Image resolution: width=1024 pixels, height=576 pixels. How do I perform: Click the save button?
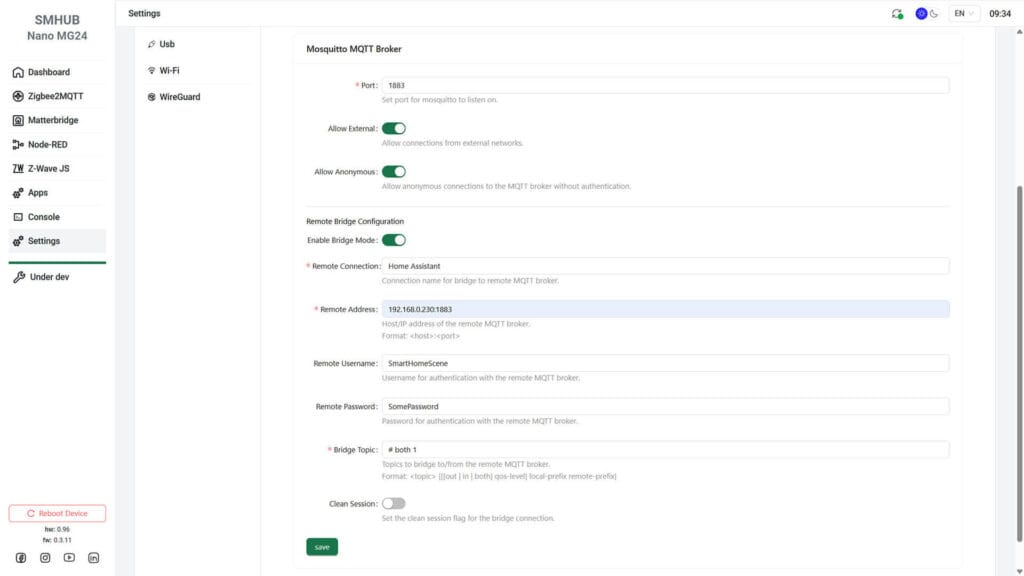click(x=321, y=546)
